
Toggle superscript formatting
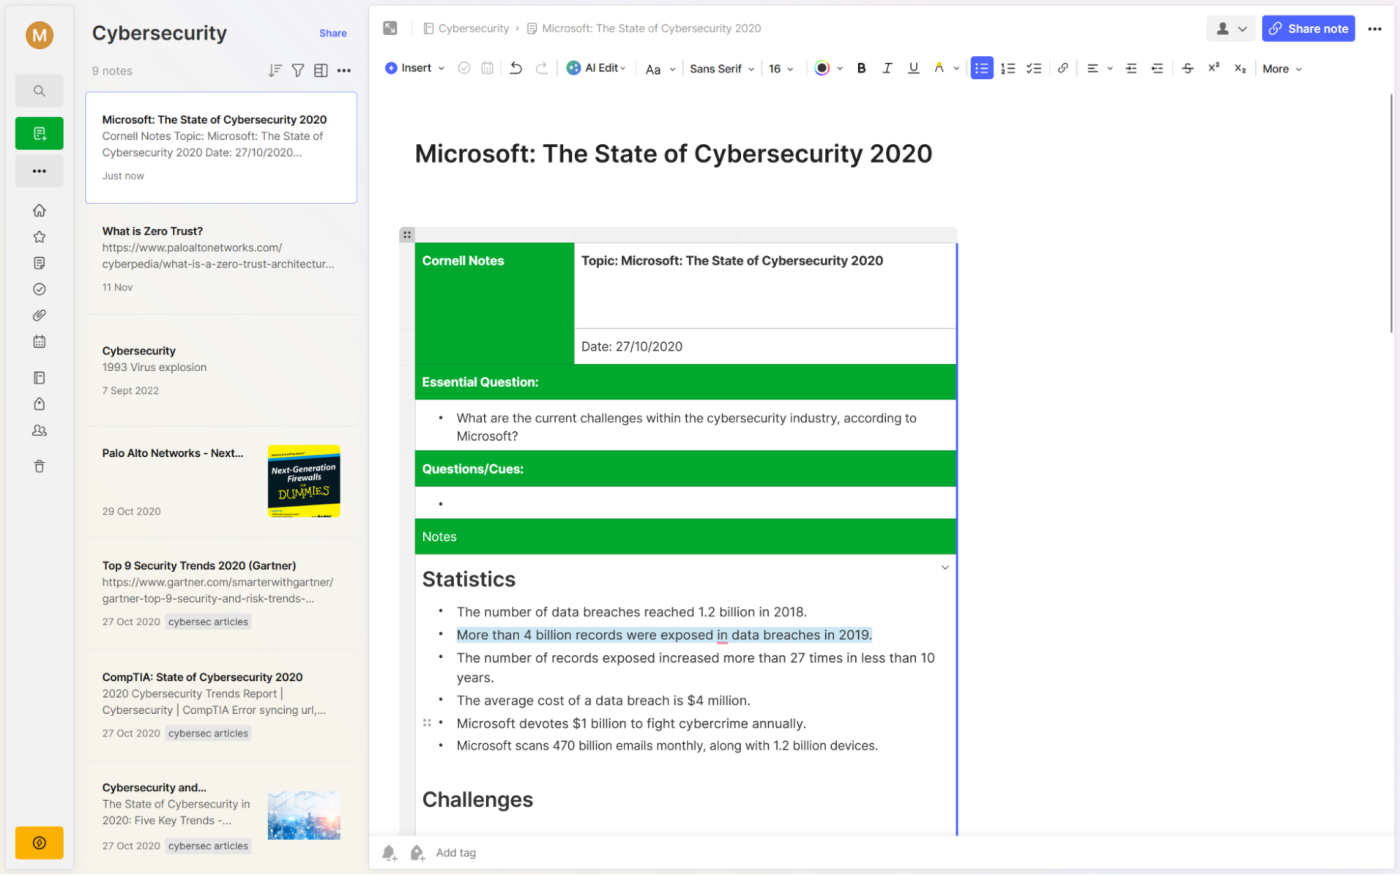(1213, 68)
